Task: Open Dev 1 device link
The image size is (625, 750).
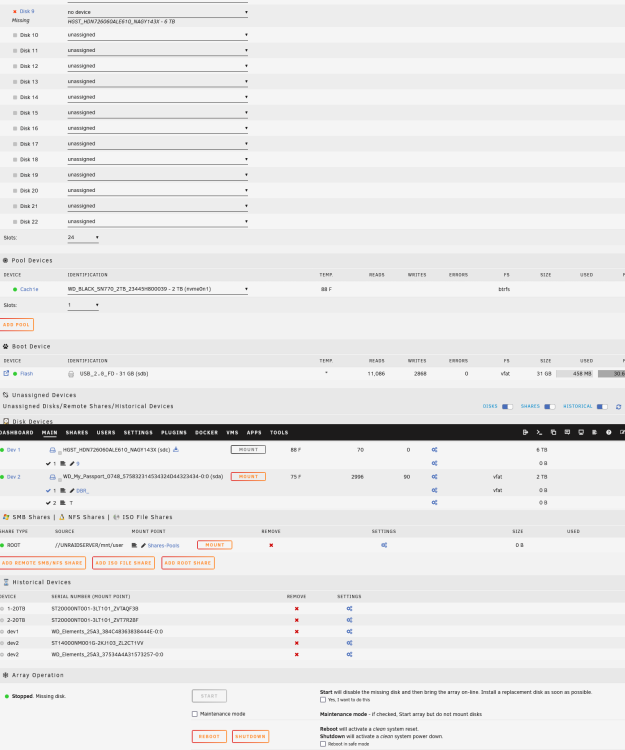Action: click(x=13, y=450)
